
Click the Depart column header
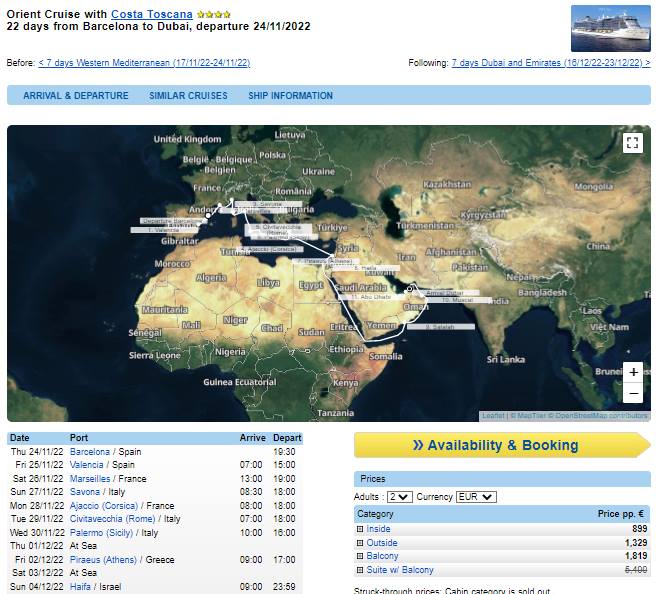pos(287,438)
